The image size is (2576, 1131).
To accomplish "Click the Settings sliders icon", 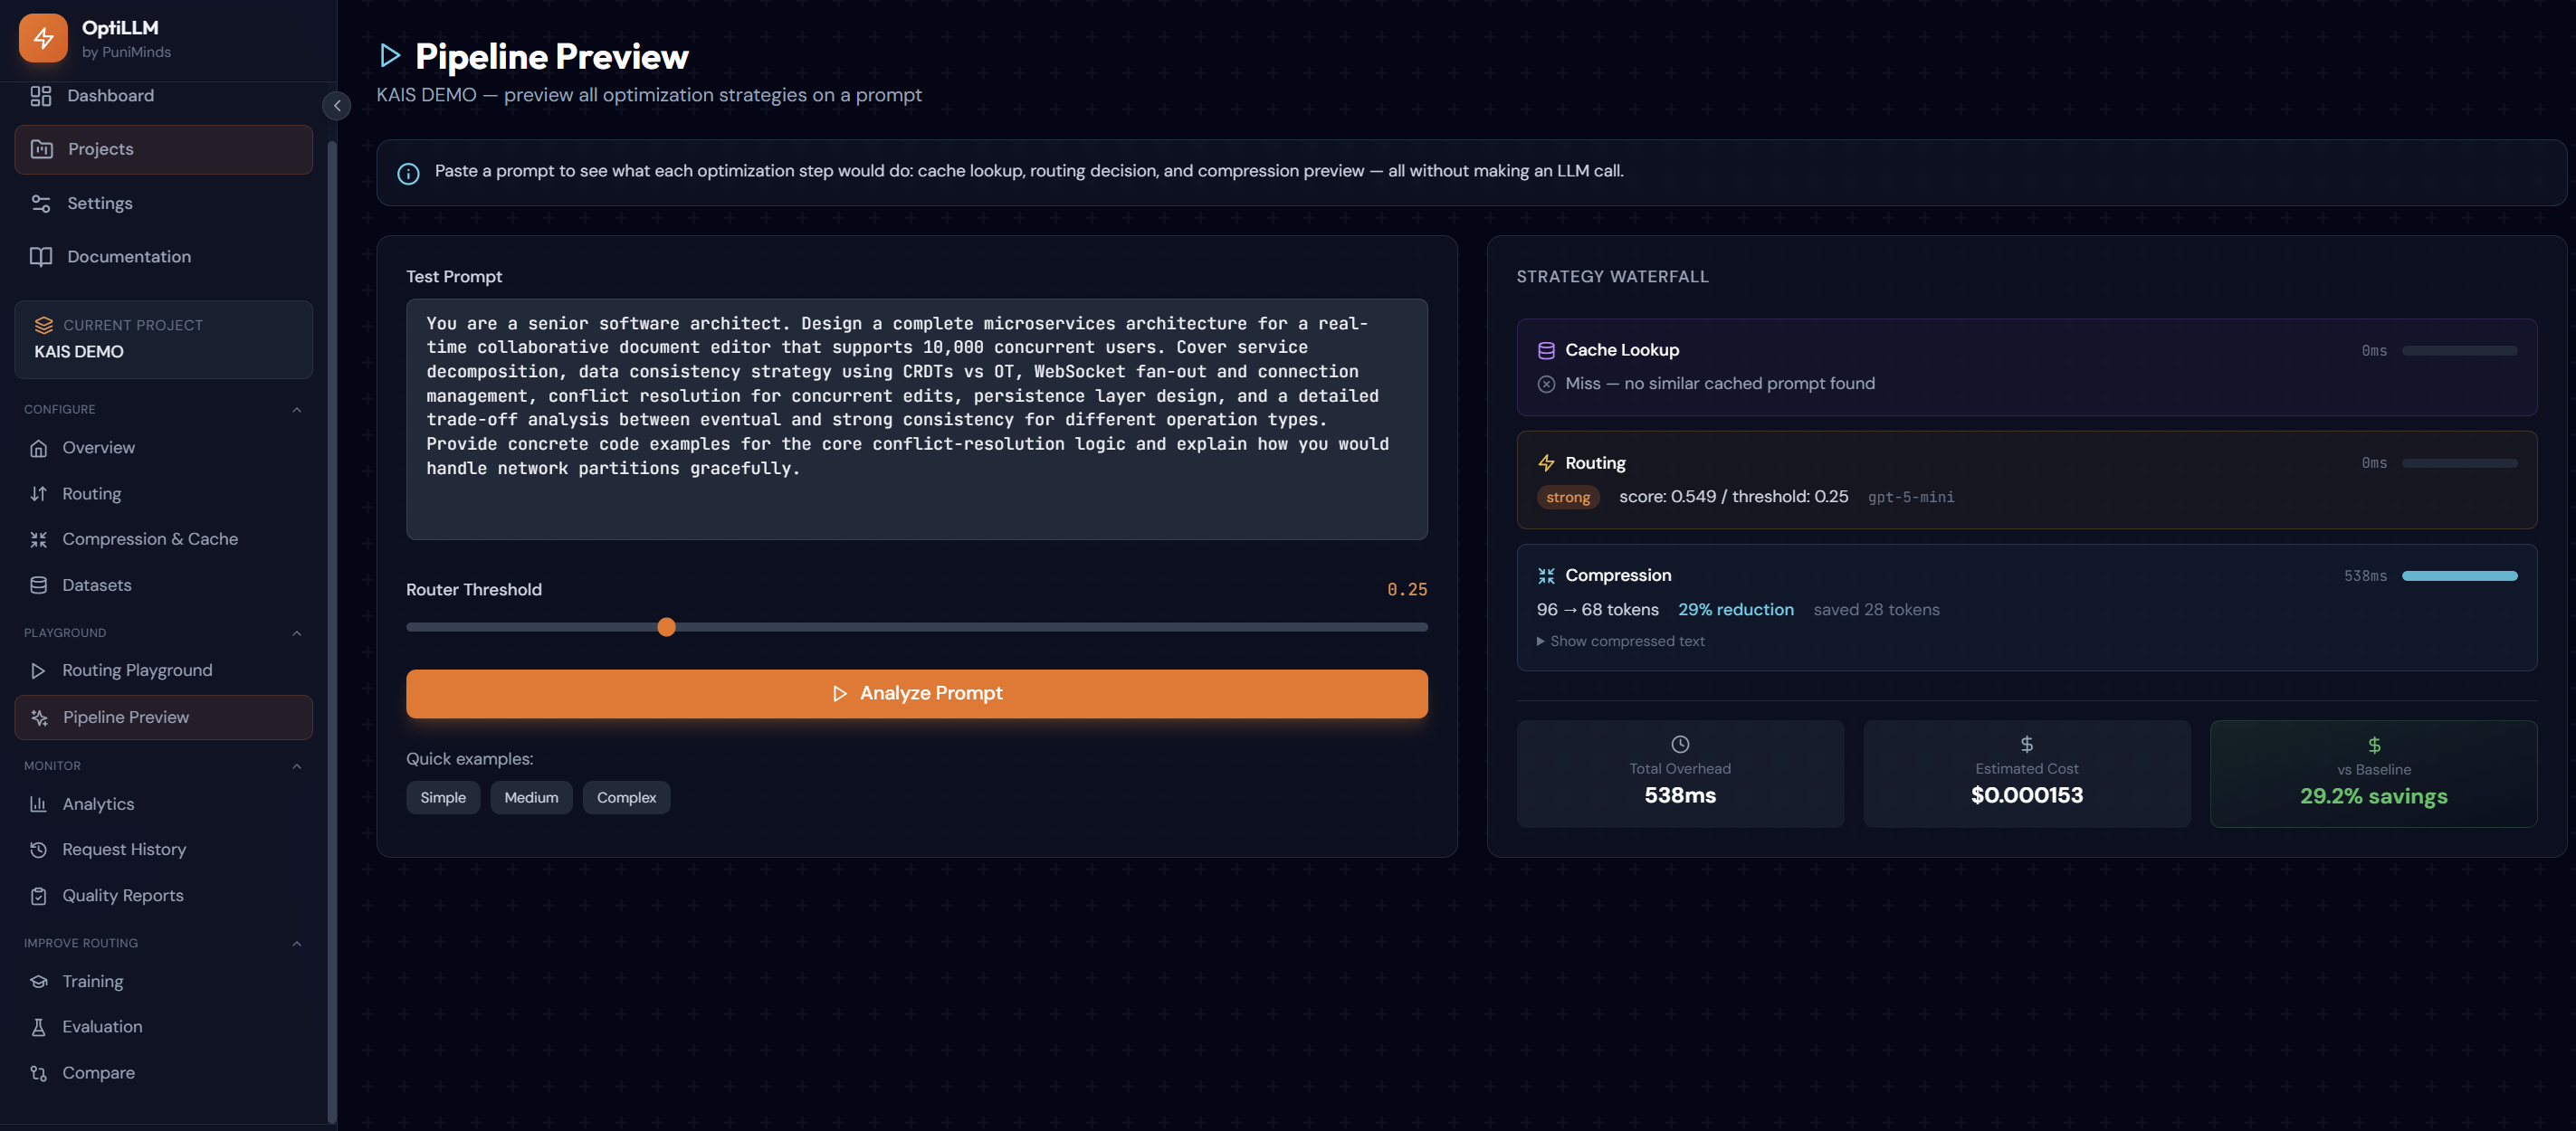I will tap(41, 203).
